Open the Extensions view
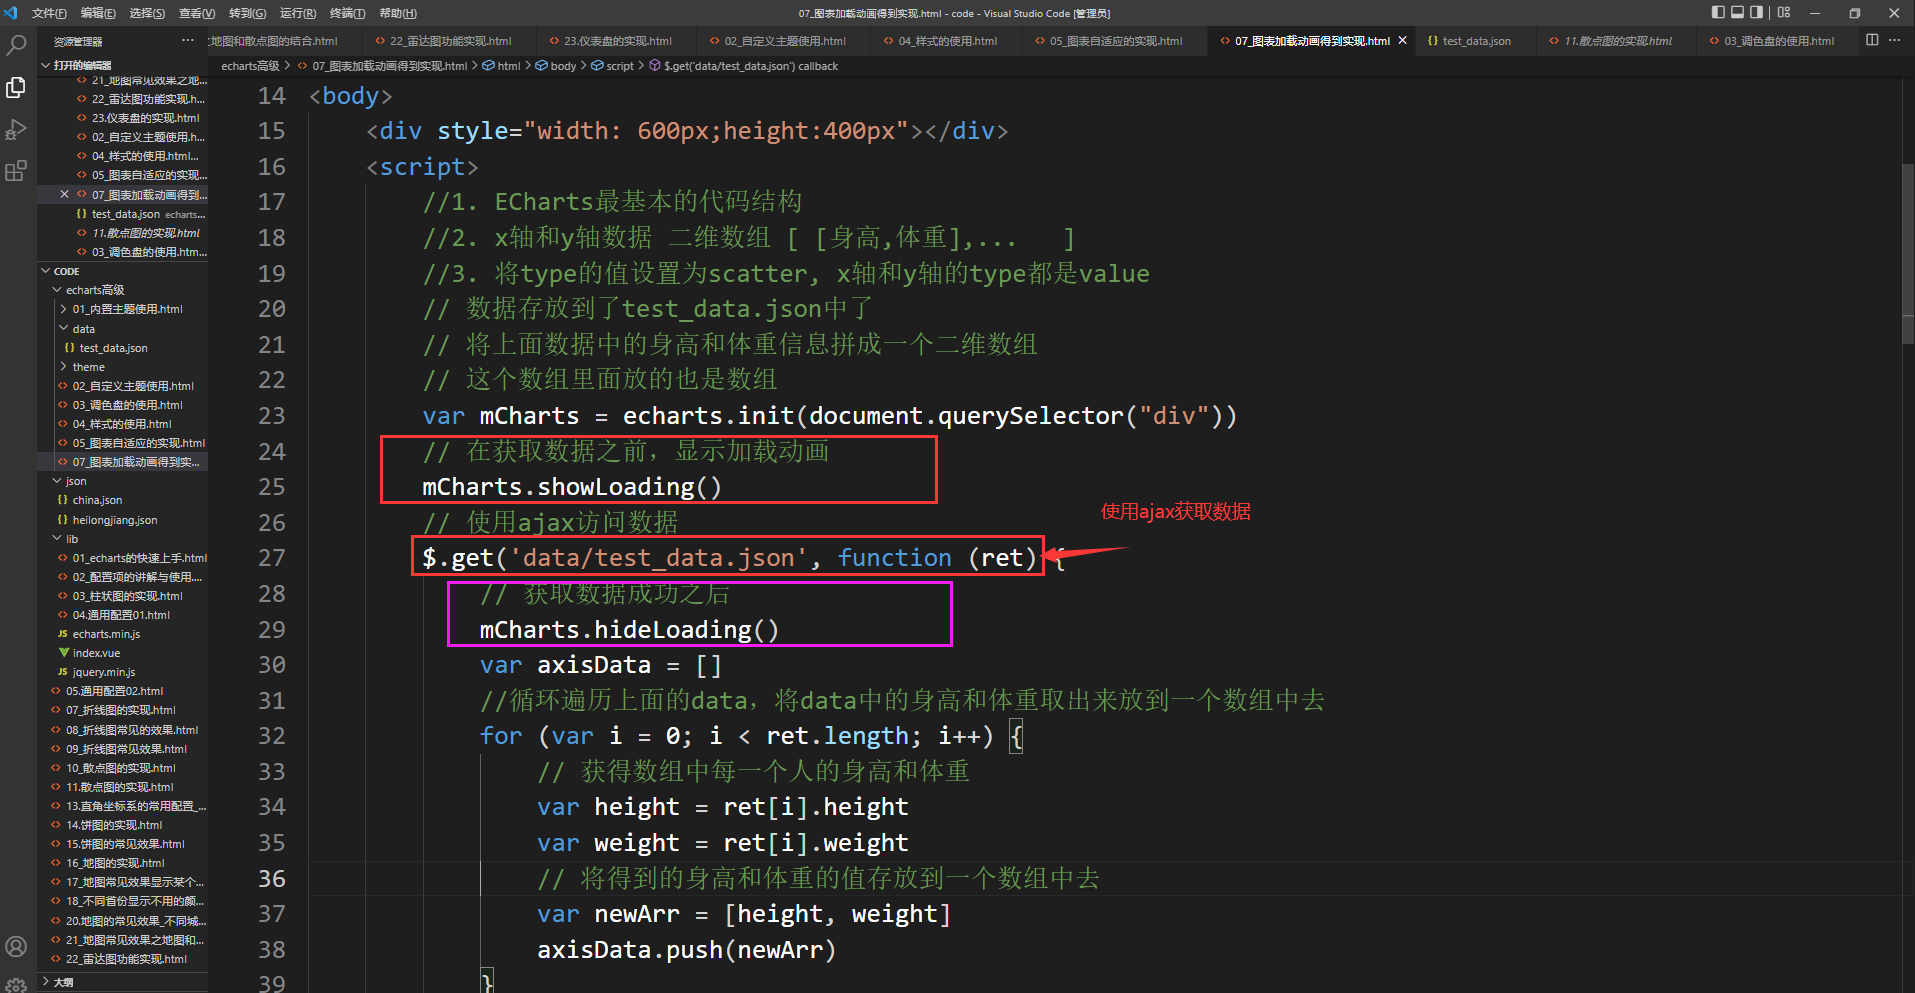 [x=16, y=172]
